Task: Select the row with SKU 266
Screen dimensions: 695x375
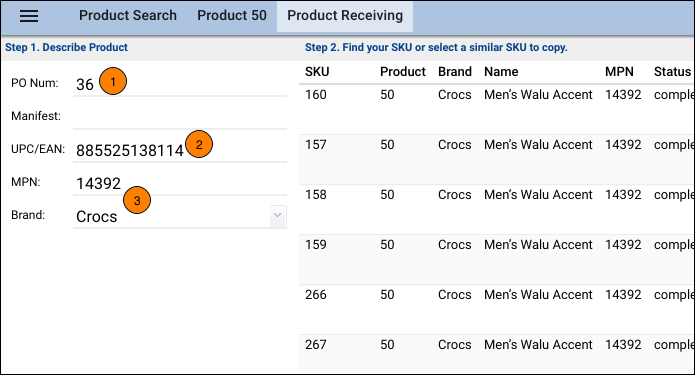Action: pos(496,310)
